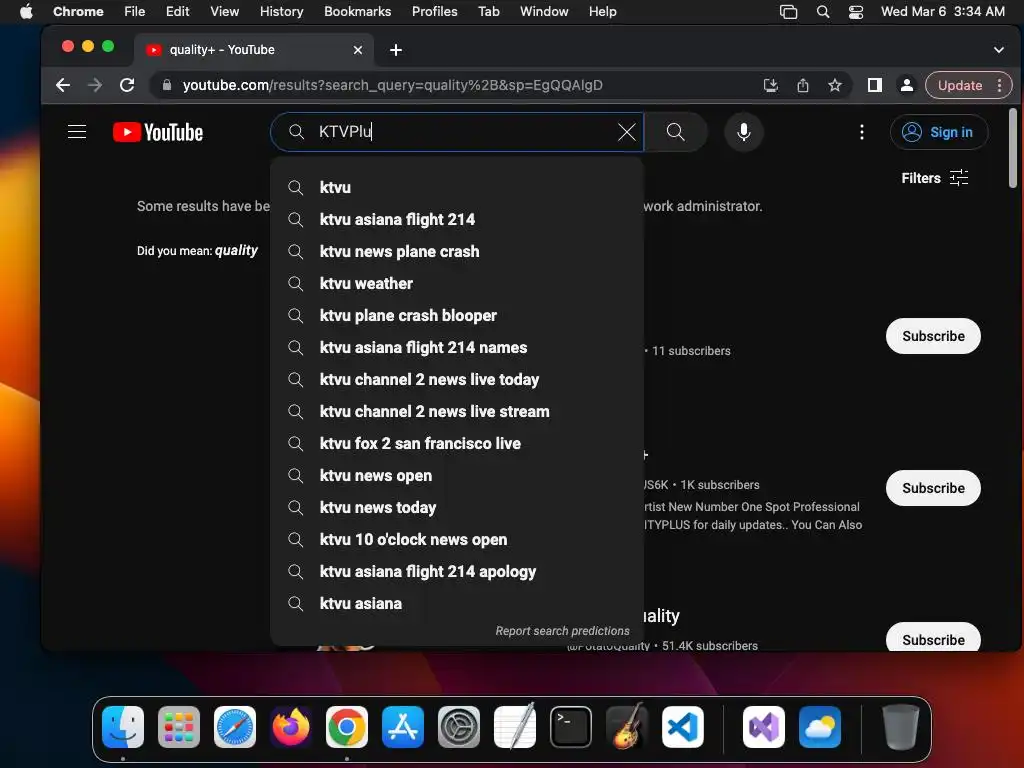Share this page from the address bar
The image size is (1024, 768).
click(x=803, y=85)
